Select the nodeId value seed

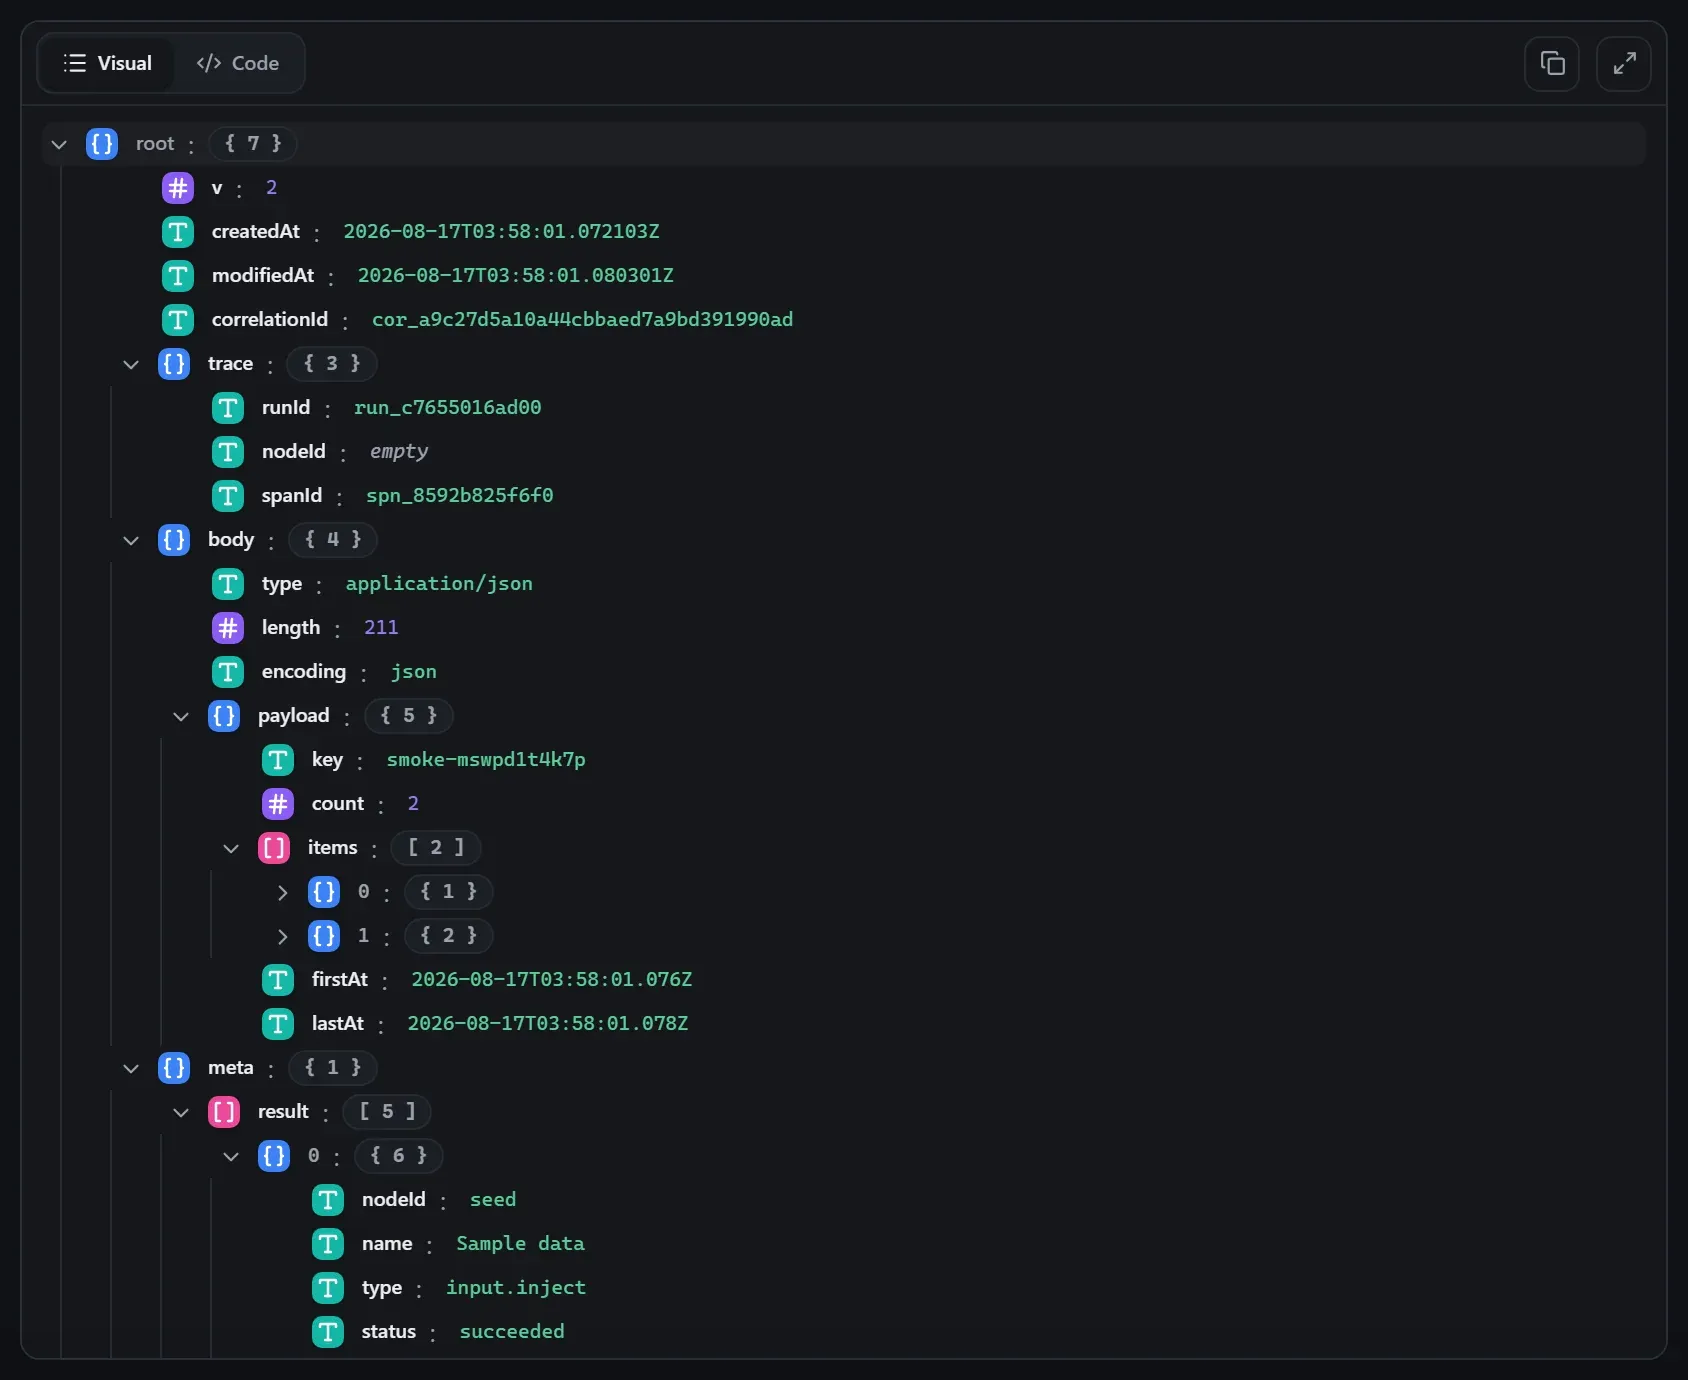click(493, 1200)
